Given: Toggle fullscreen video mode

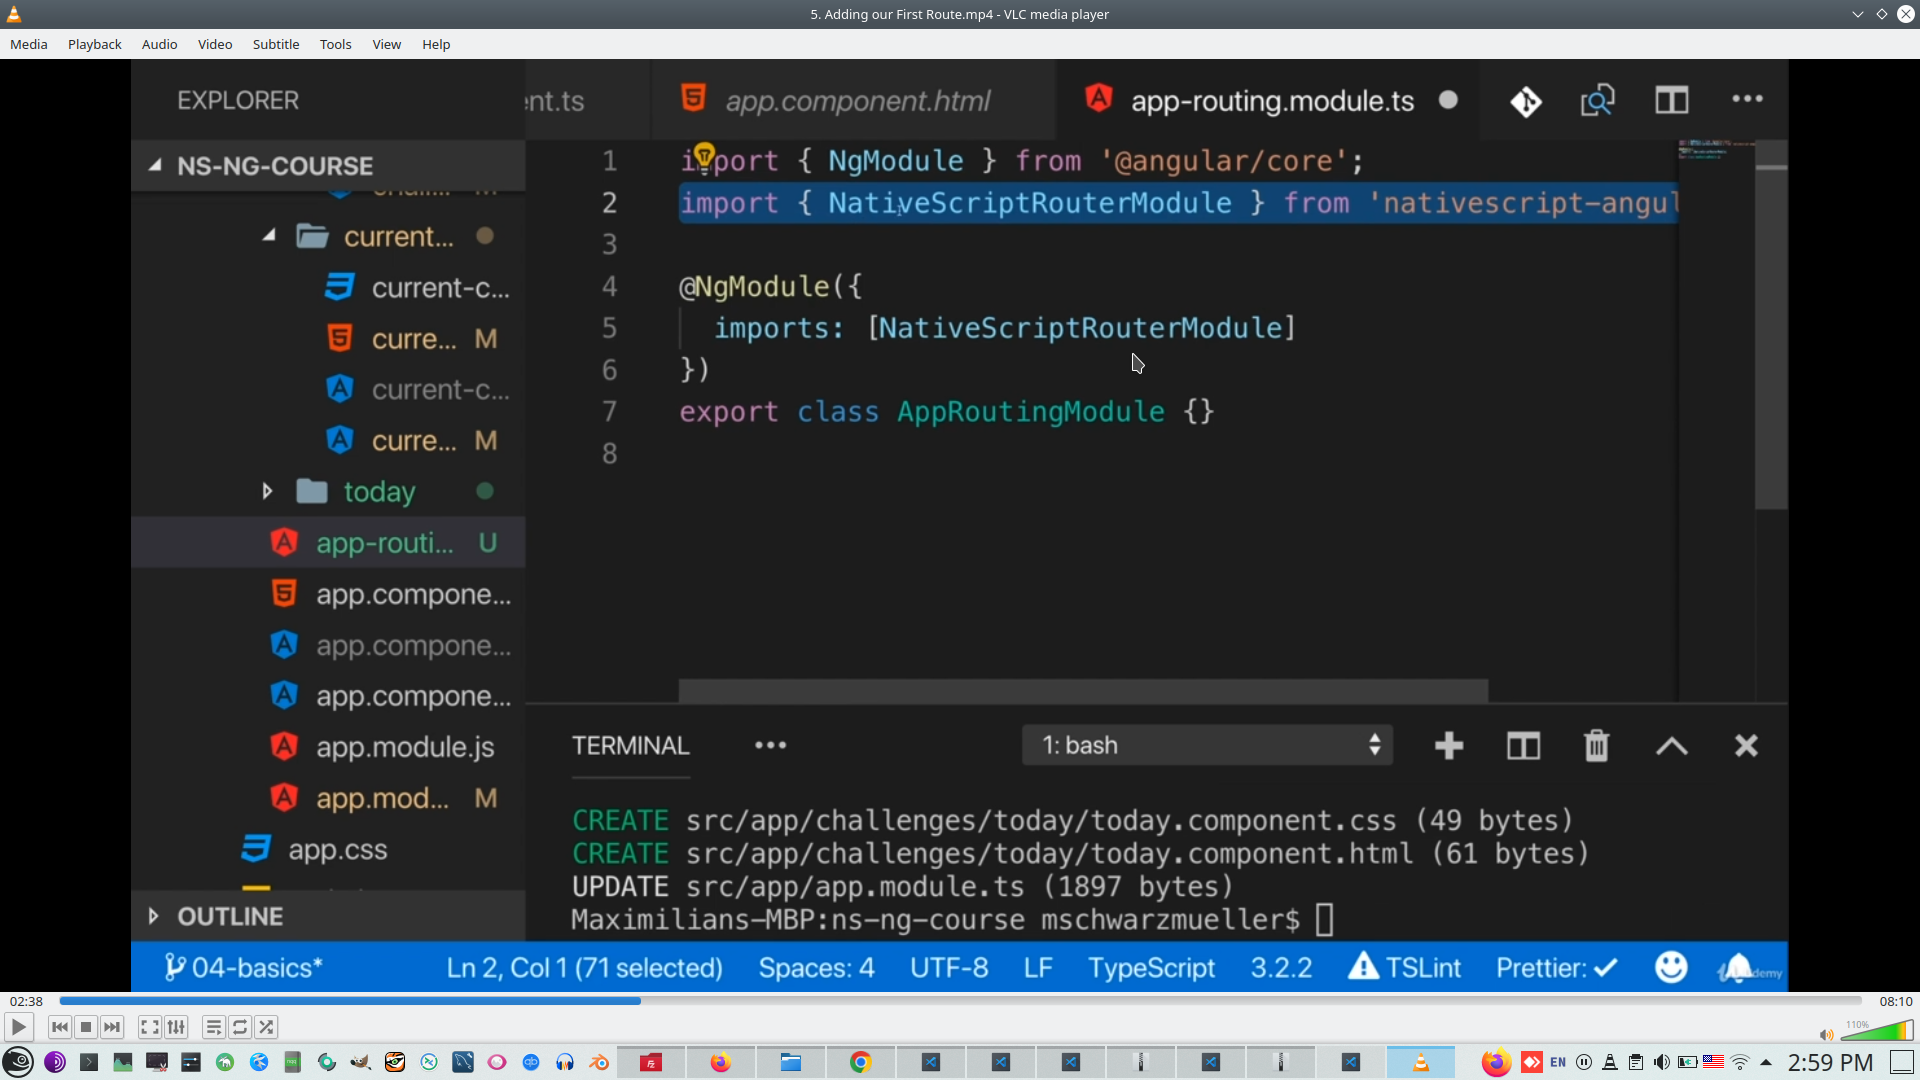Looking at the screenshot, I should click(x=149, y=1027).
